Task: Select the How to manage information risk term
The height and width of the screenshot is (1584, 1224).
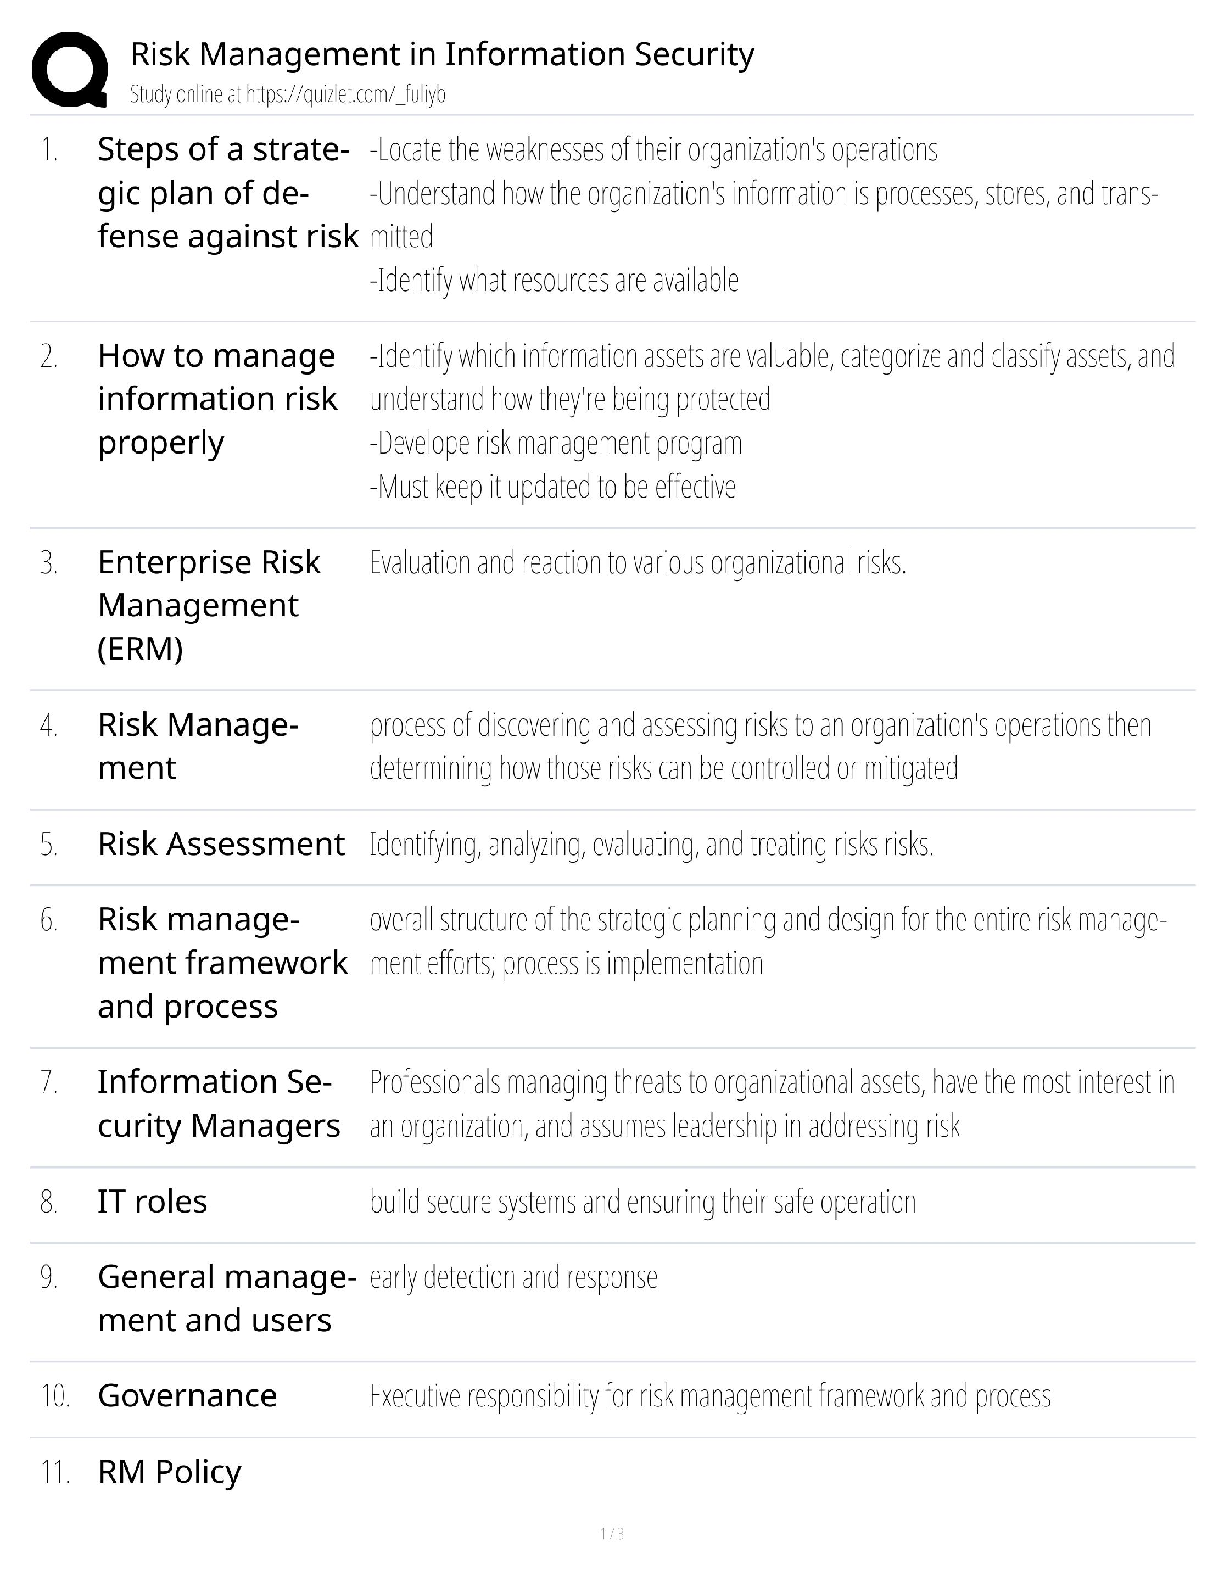Action: pos(217,398)
